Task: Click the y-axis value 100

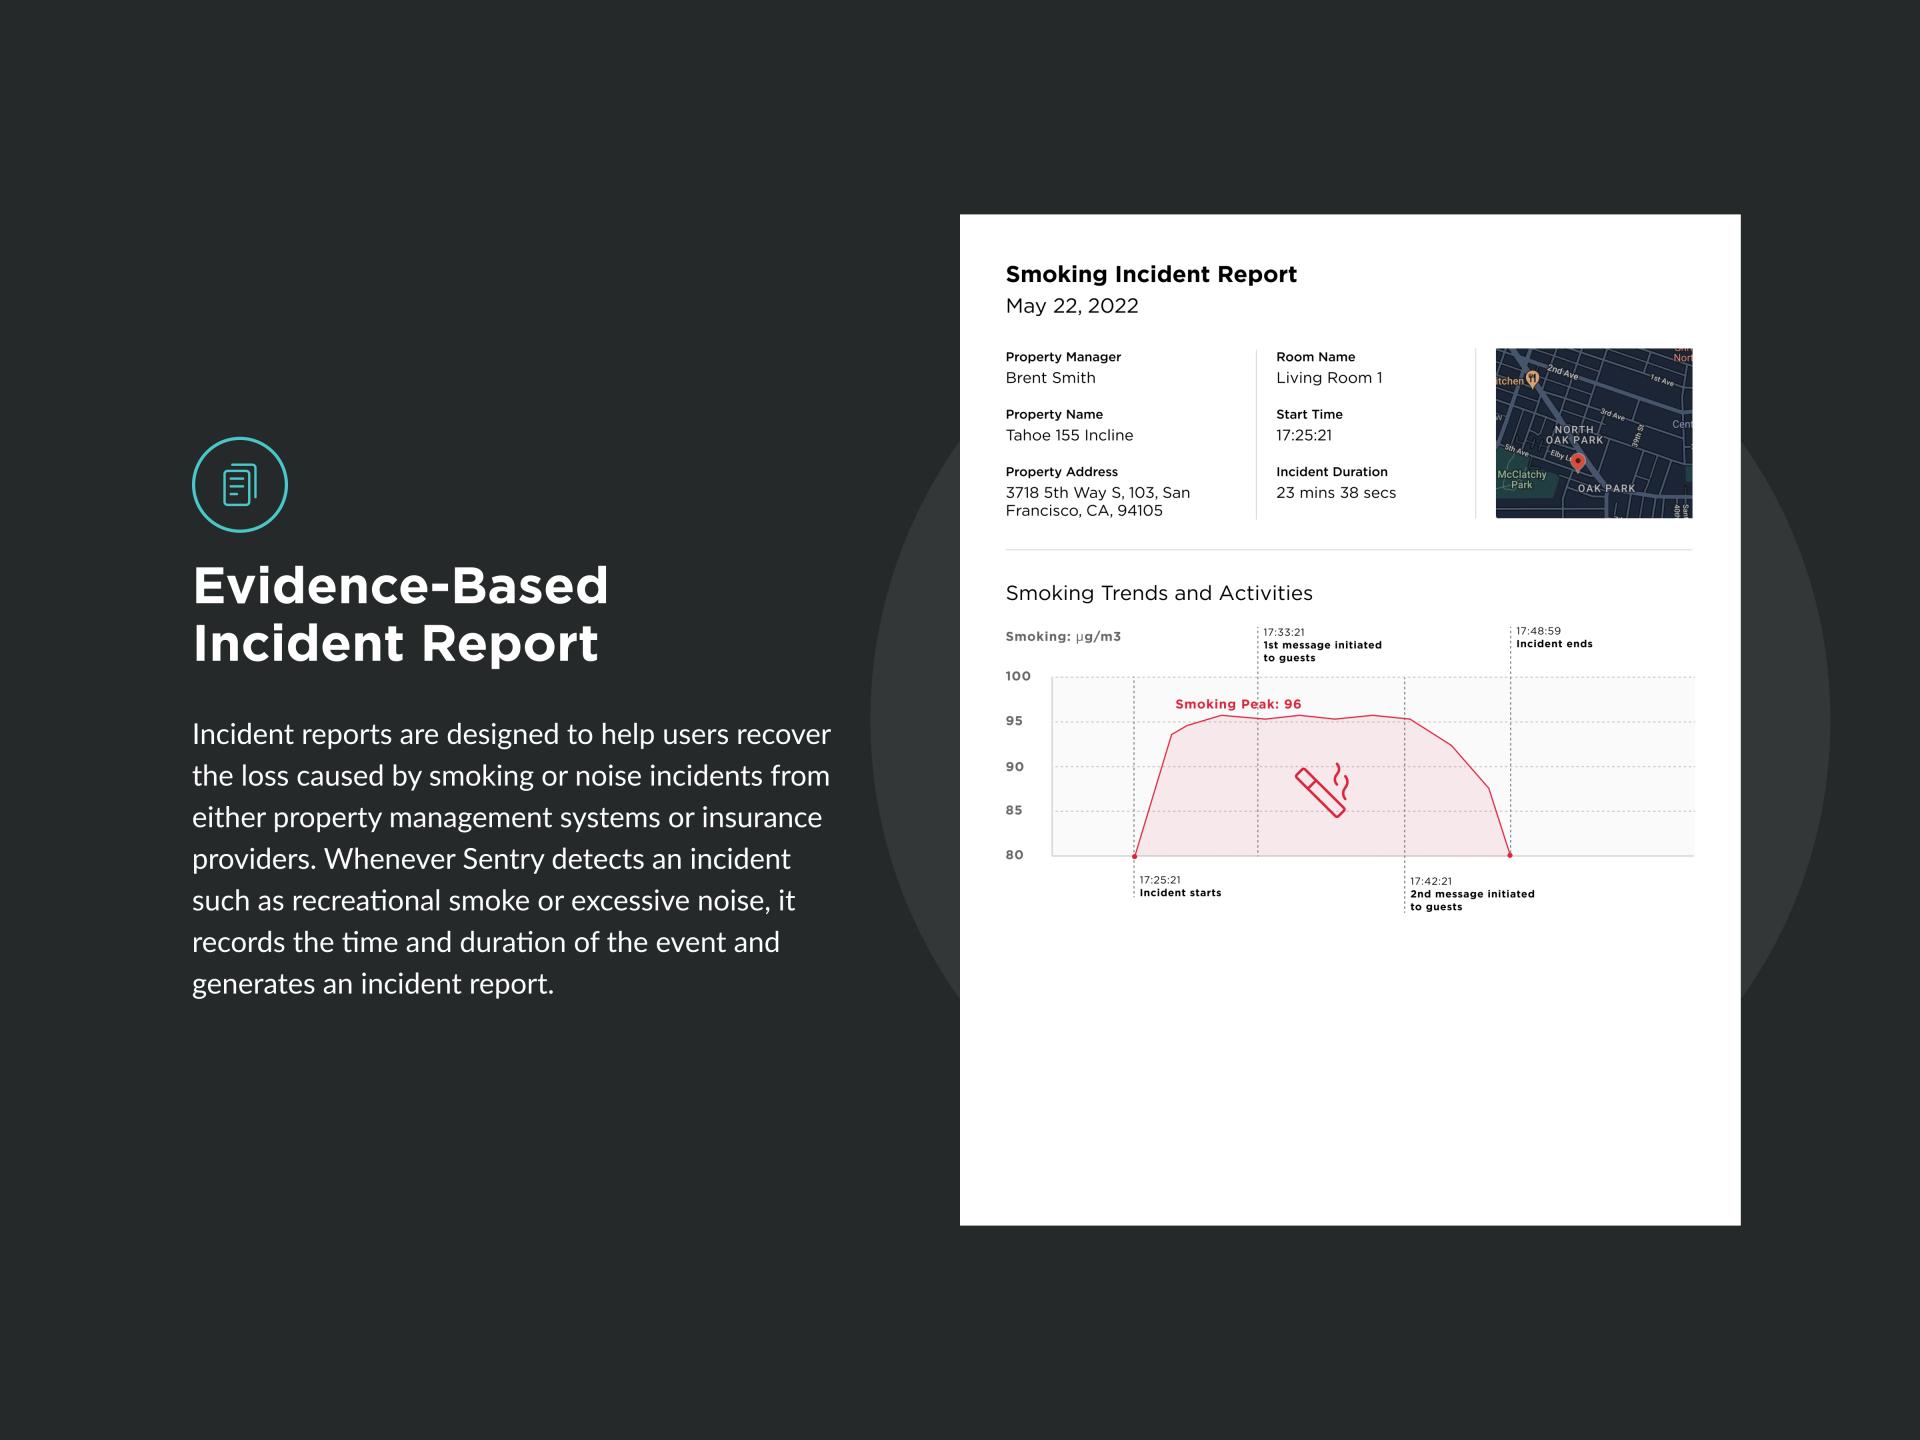Action: (x=1018, y=676)
